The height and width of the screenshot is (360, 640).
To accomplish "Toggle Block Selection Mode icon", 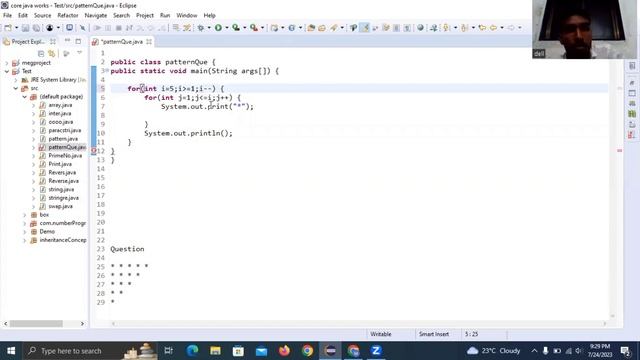I will coord(396,28).
